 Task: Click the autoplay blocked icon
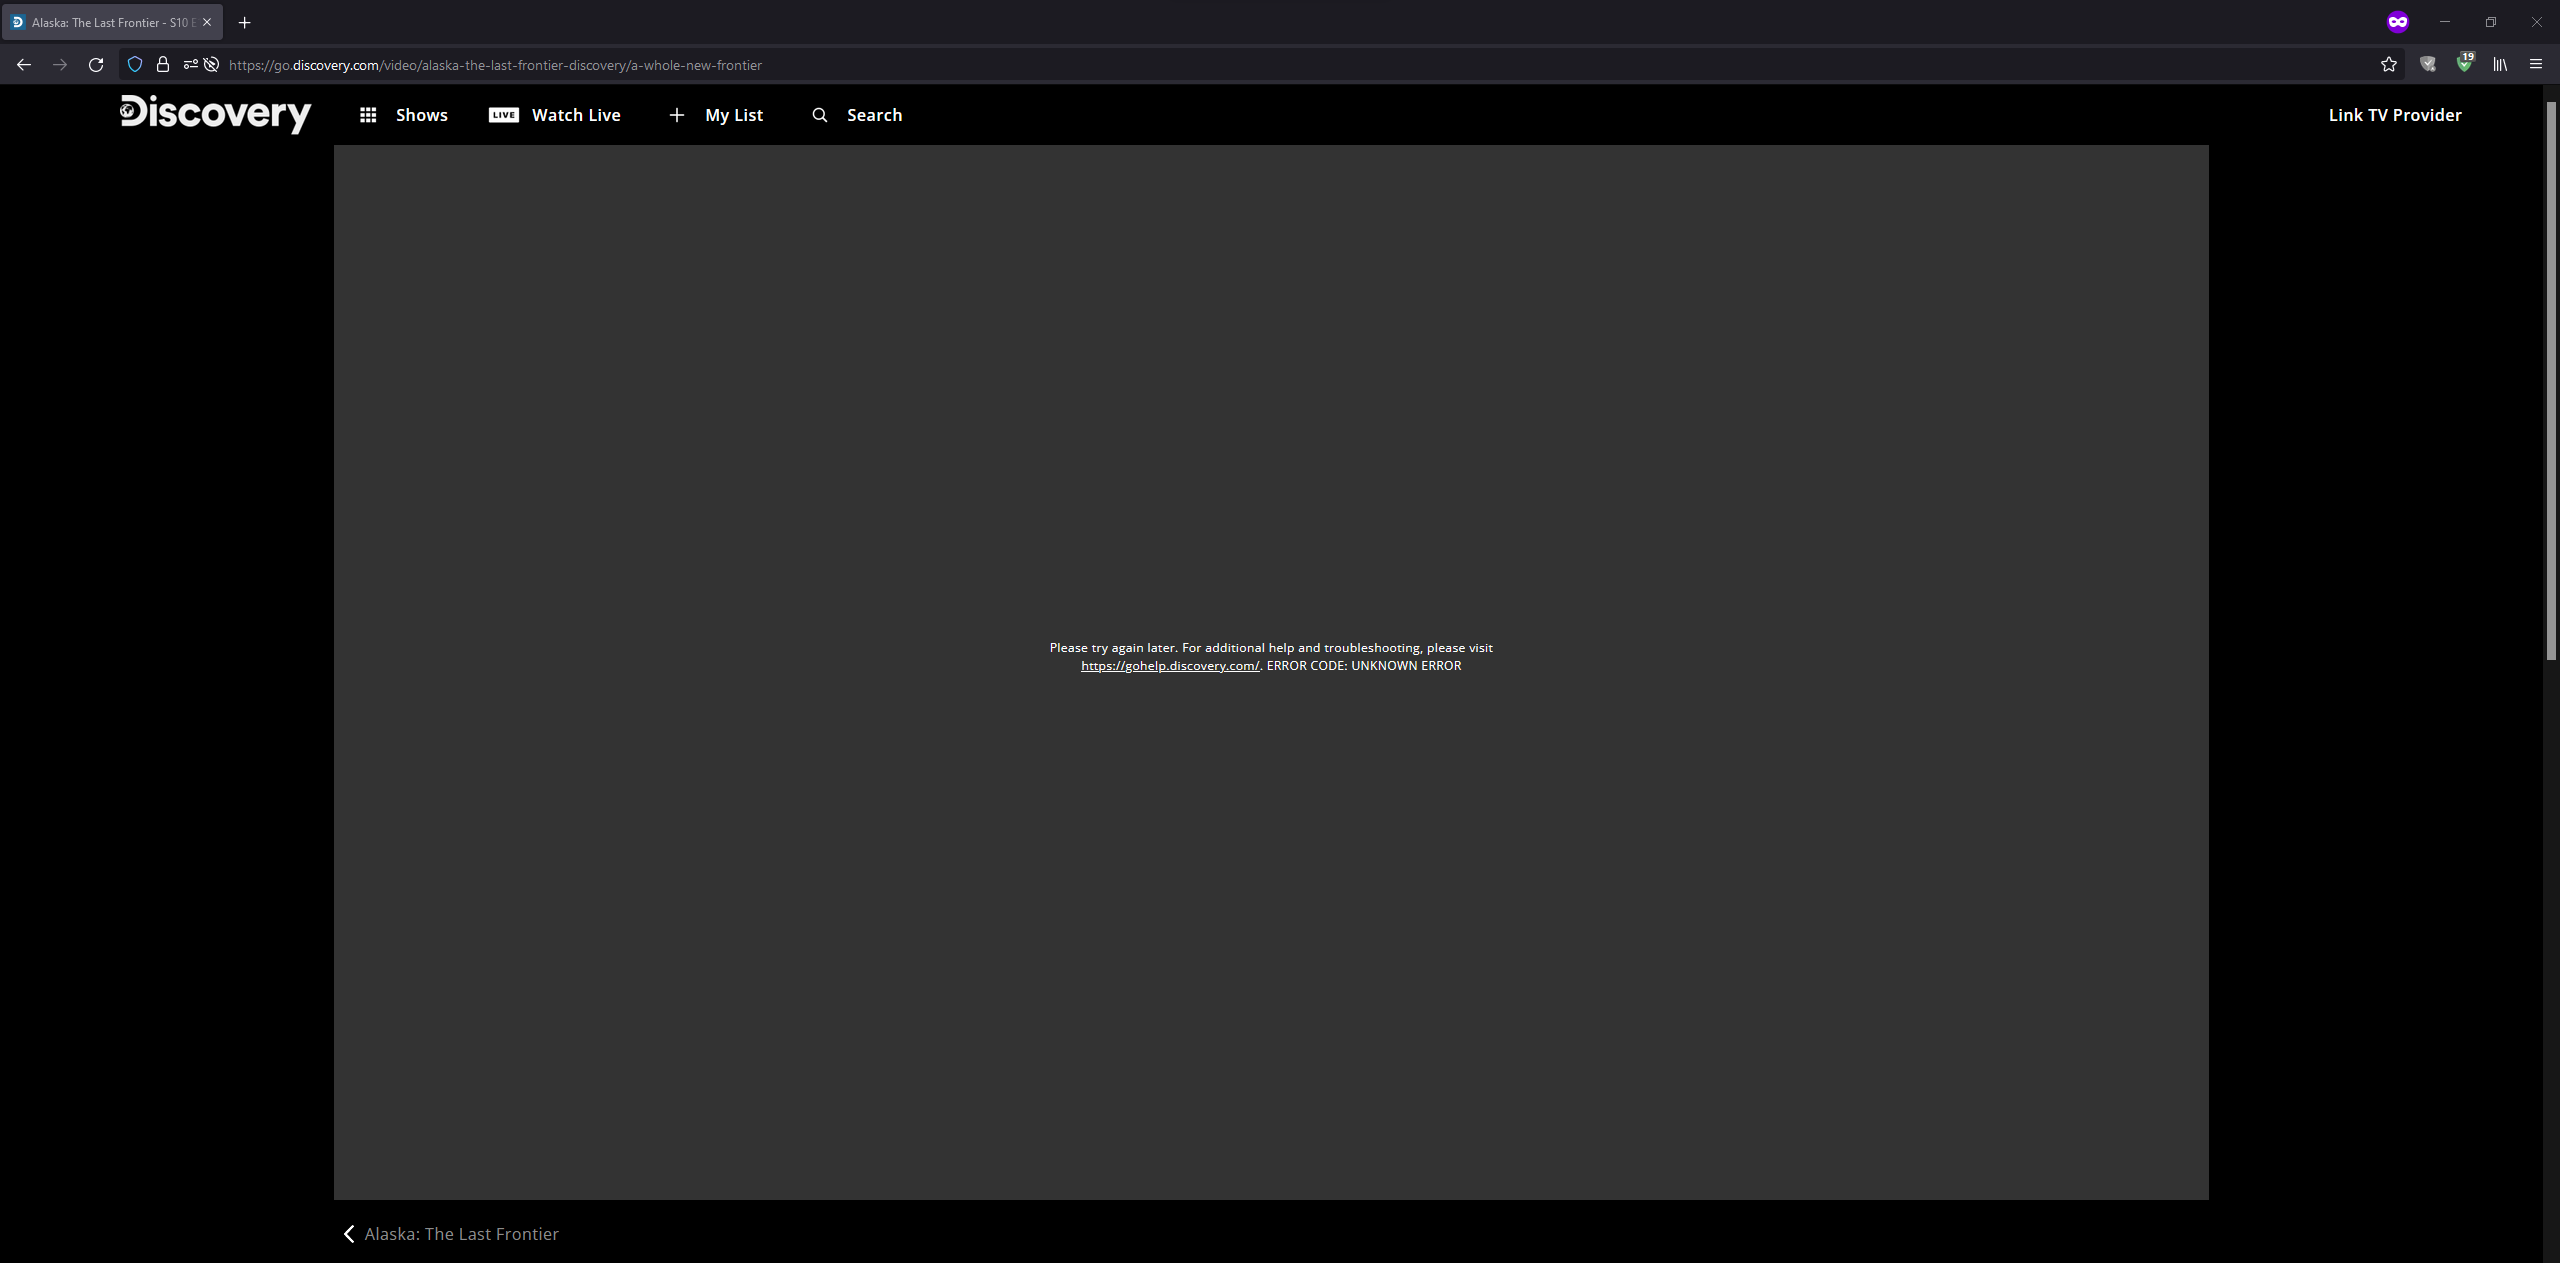click(x=212, y=65)
